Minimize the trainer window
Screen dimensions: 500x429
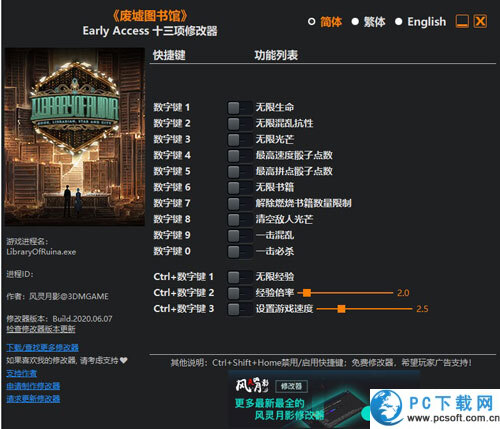click(462, 21)
